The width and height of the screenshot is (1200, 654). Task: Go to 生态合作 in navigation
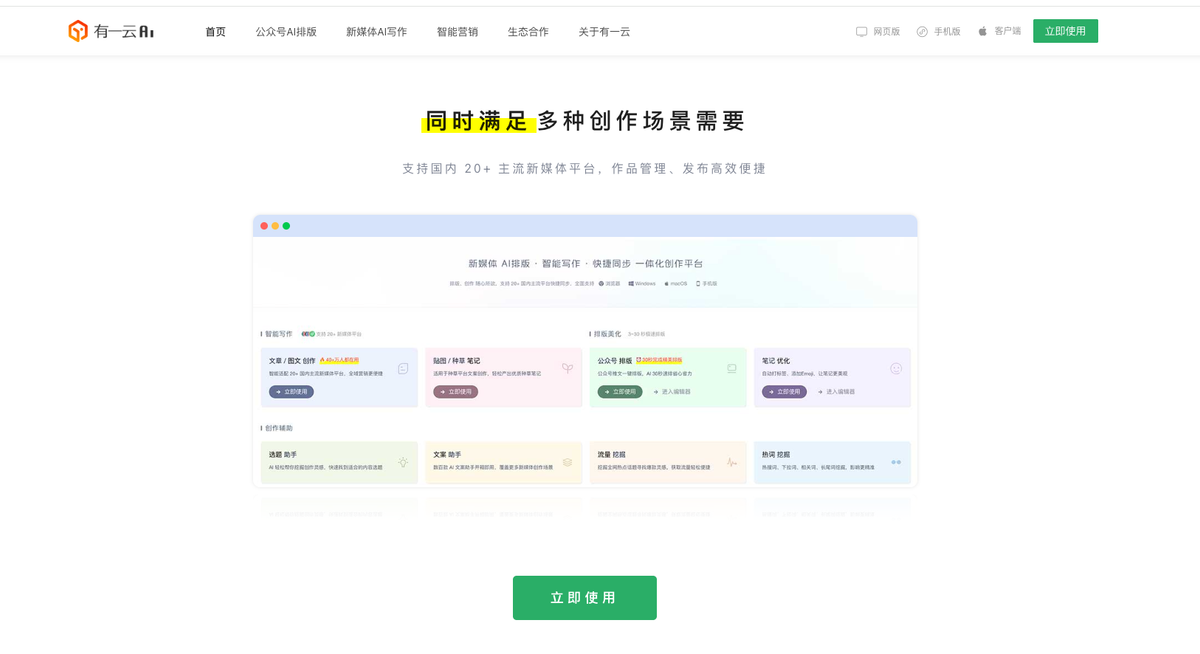[x=528, y=31]
